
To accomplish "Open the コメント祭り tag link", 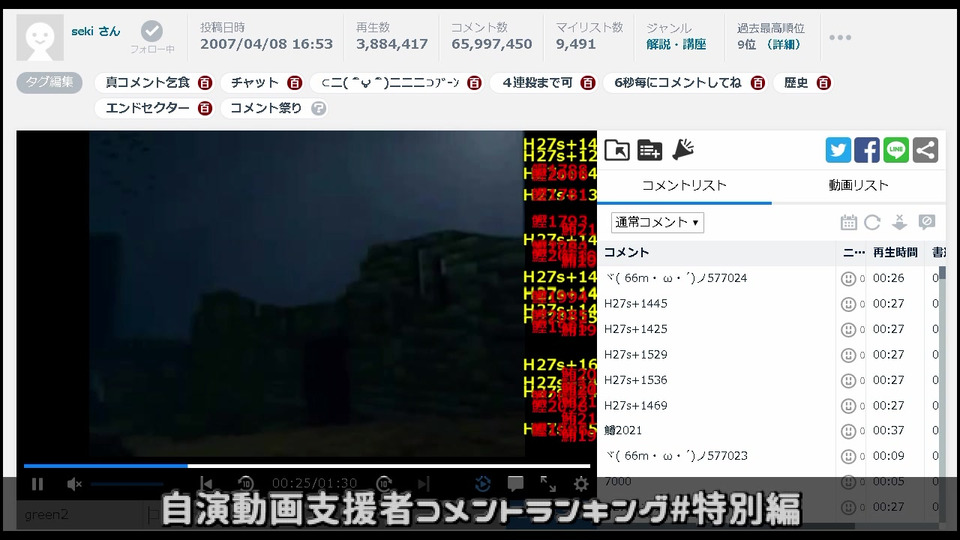I will click(266, 108).
